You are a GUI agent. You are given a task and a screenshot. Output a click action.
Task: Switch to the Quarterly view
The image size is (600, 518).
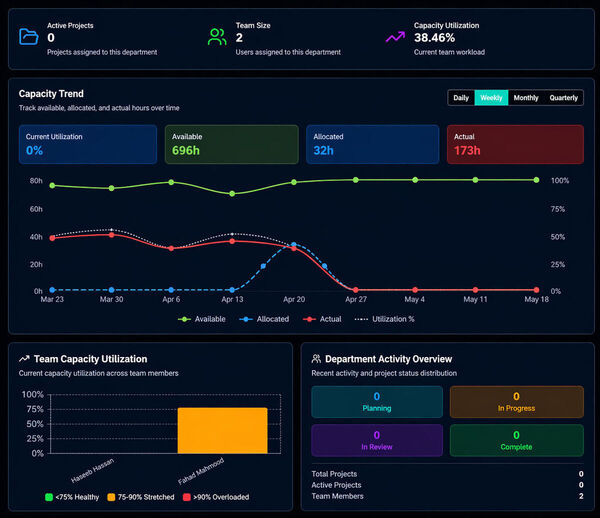(x=564, y=98)
